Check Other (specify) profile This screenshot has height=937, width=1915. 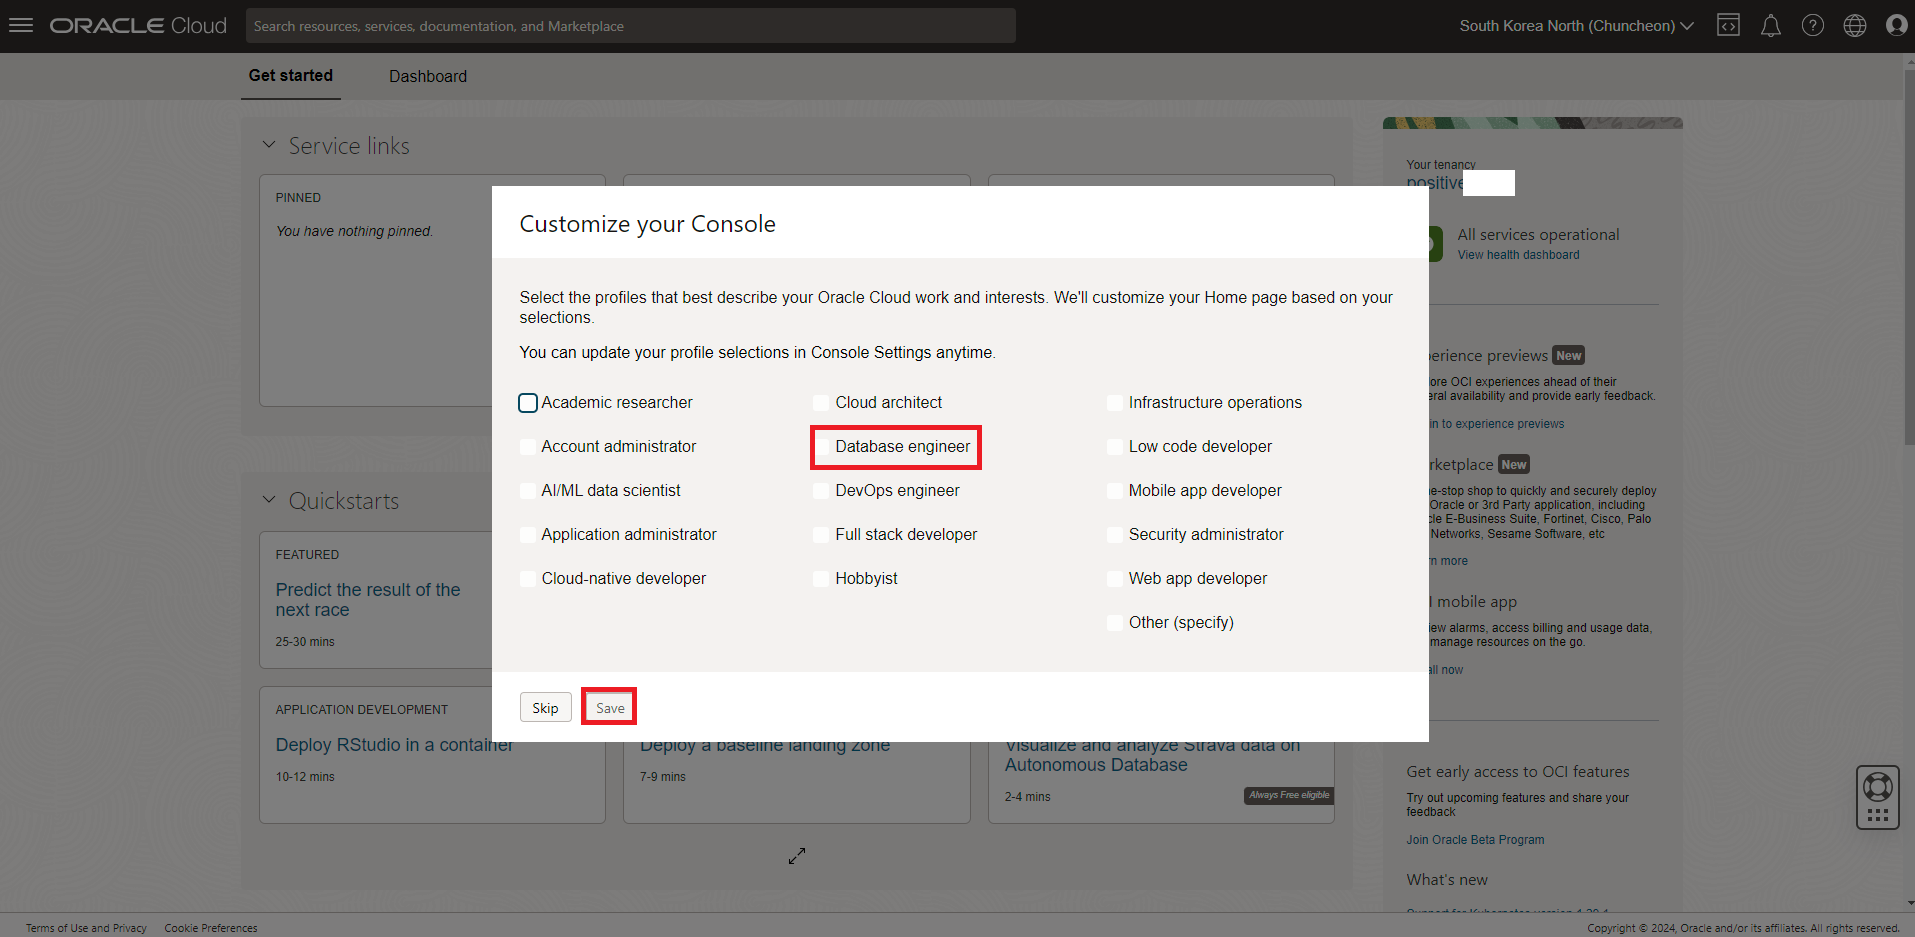pos(1115,623)
